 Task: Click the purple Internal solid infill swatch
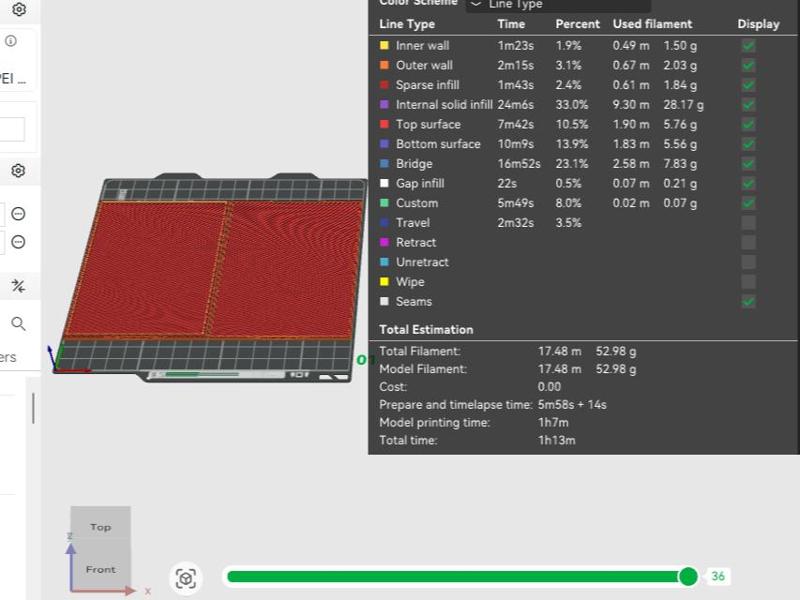click(384, 105)
